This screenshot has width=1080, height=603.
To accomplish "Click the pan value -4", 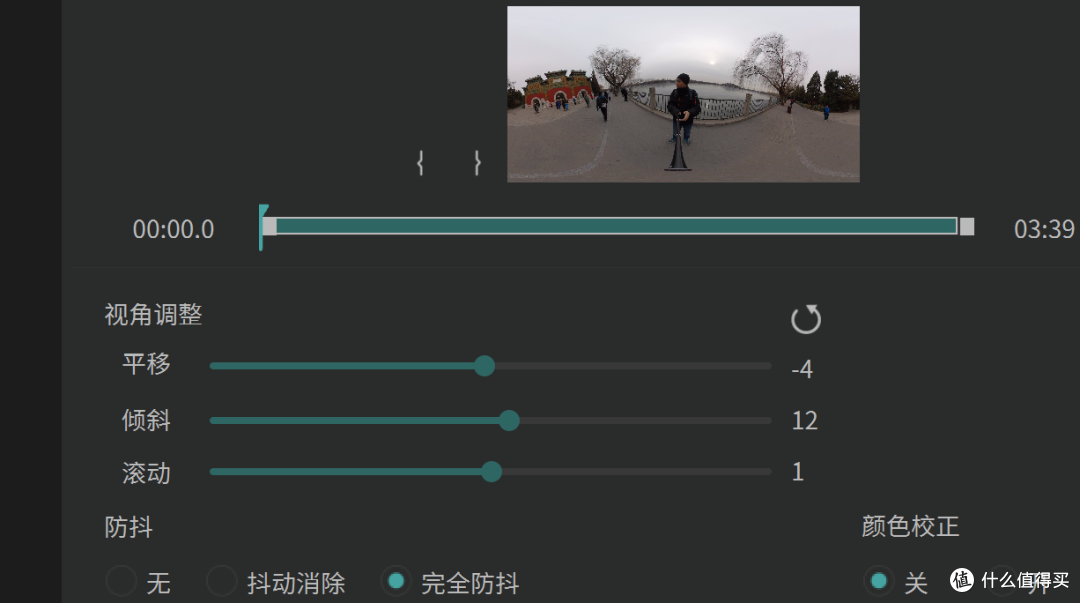I will [x=802, y=369].
